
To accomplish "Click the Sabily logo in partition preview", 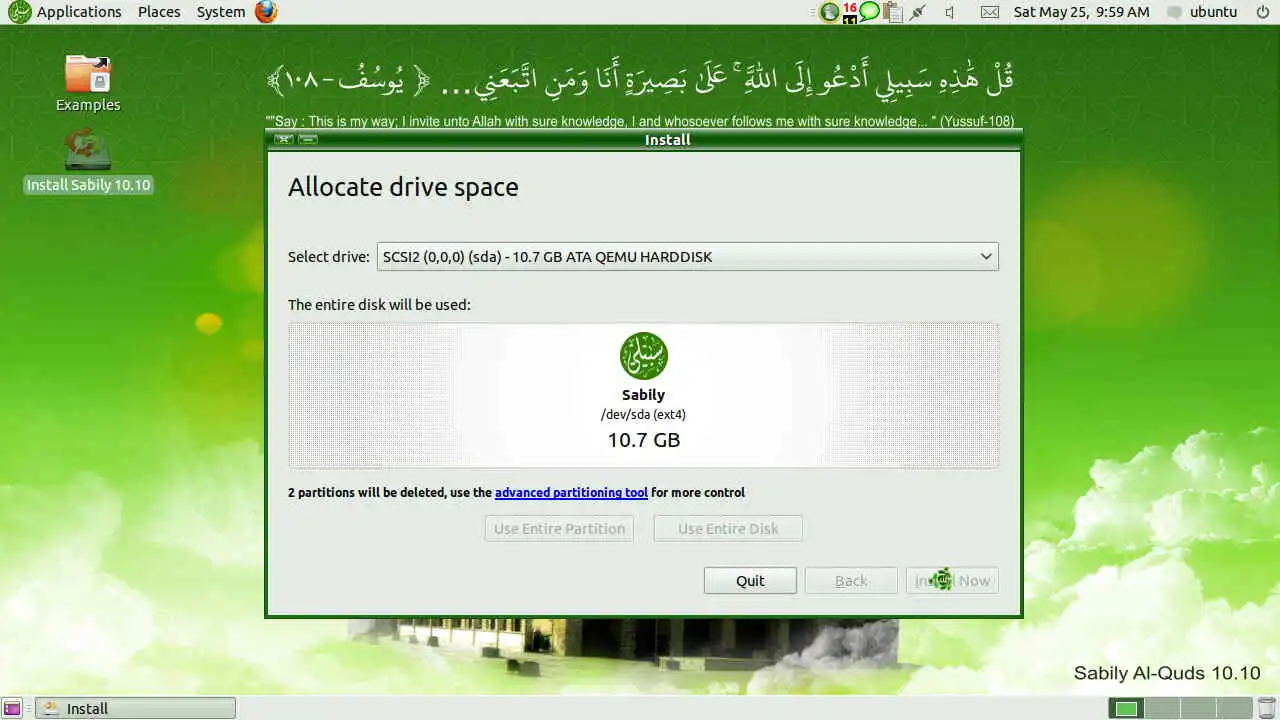I will click(643, 356).
